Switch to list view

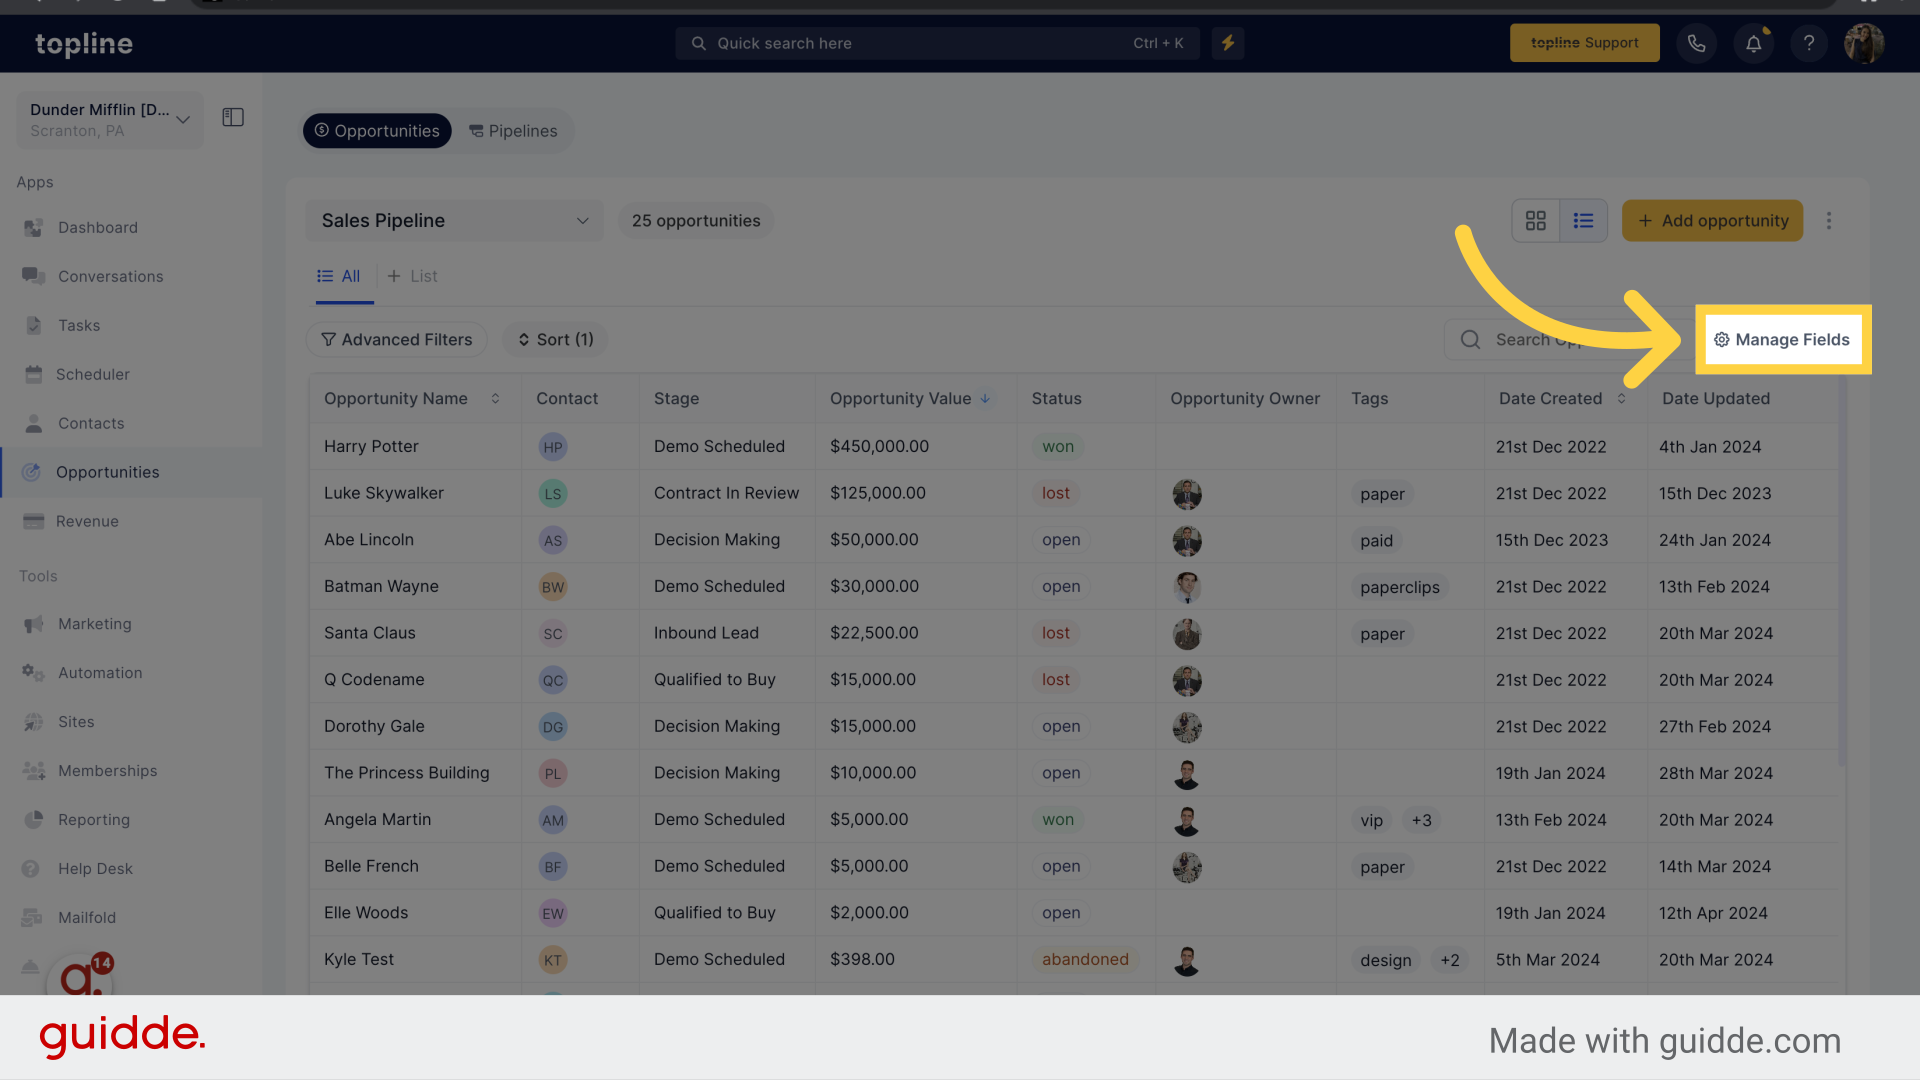point(1584,221)
